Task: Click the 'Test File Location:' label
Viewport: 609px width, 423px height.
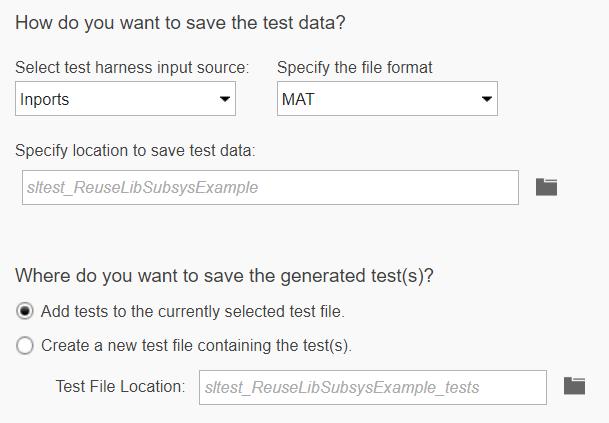Action: (x=121, y=386)
